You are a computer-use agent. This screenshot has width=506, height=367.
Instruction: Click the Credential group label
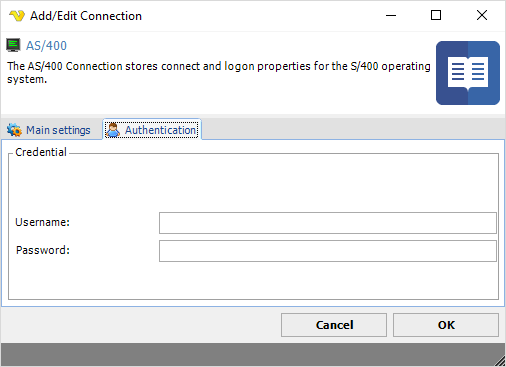(x=41, y=152)
